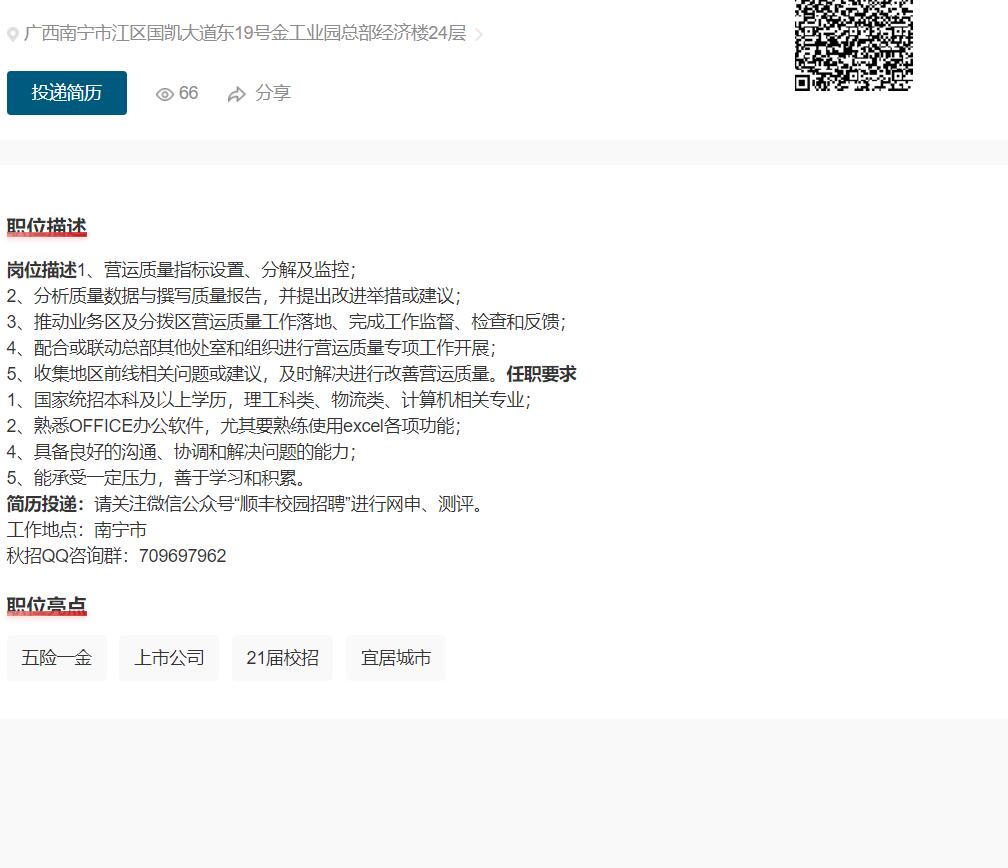Click the eye view-count icon
Screen dimensions: 1008x868
[165, 94]
